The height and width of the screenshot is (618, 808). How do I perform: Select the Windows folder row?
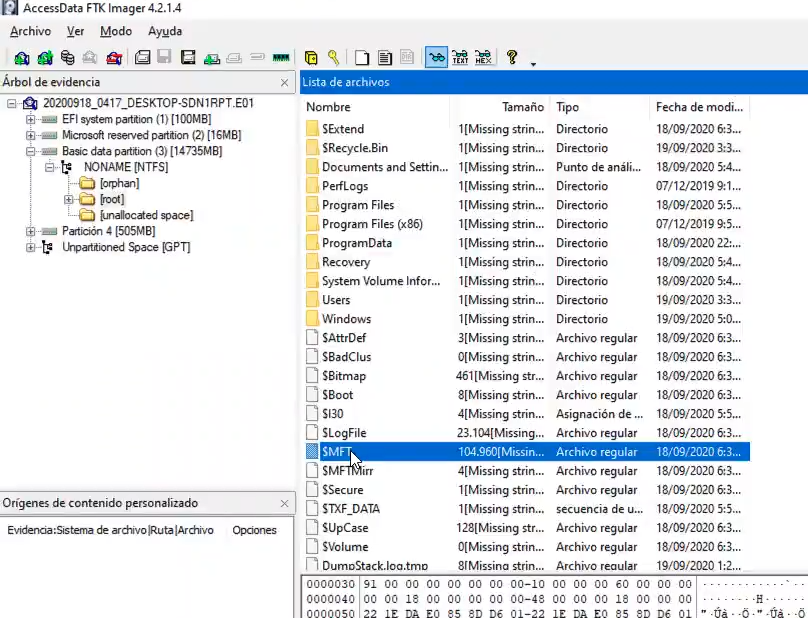click(x=526, y=319)
